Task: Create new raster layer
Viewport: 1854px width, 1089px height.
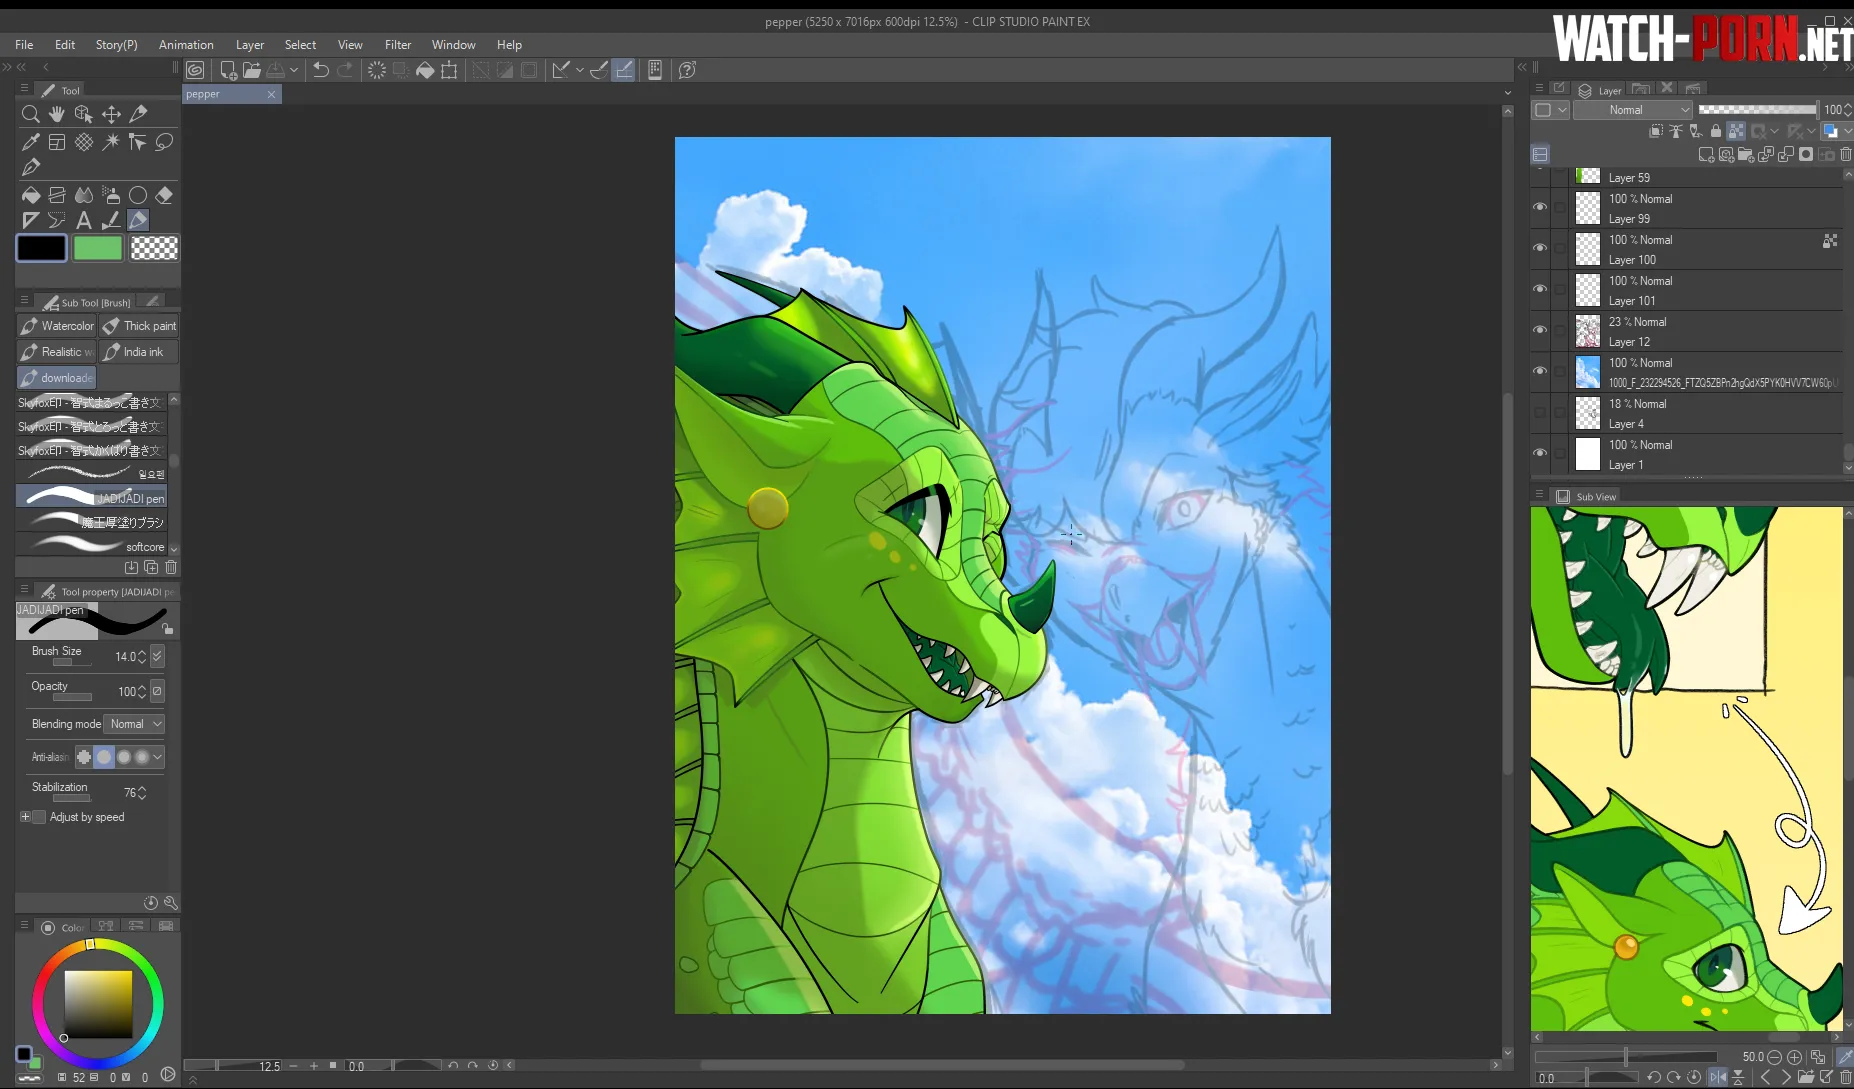Action: 1706,154
